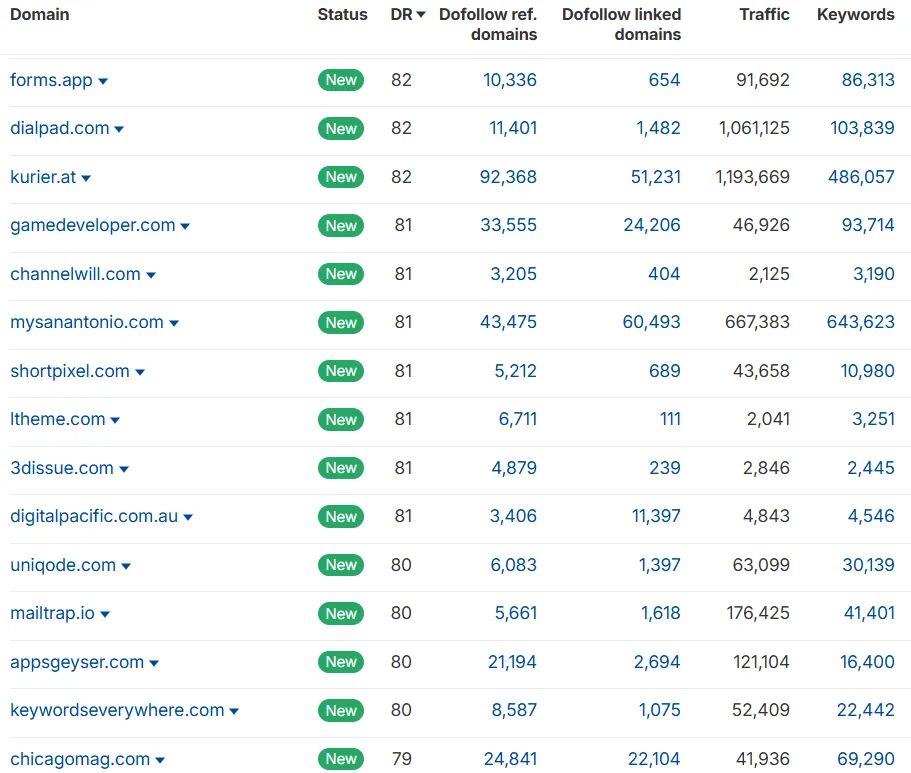Screen dimensions: 911x773
Task: Expand the dropdown arrow next to channelwill.com
Action: click(x=151, y=275)
